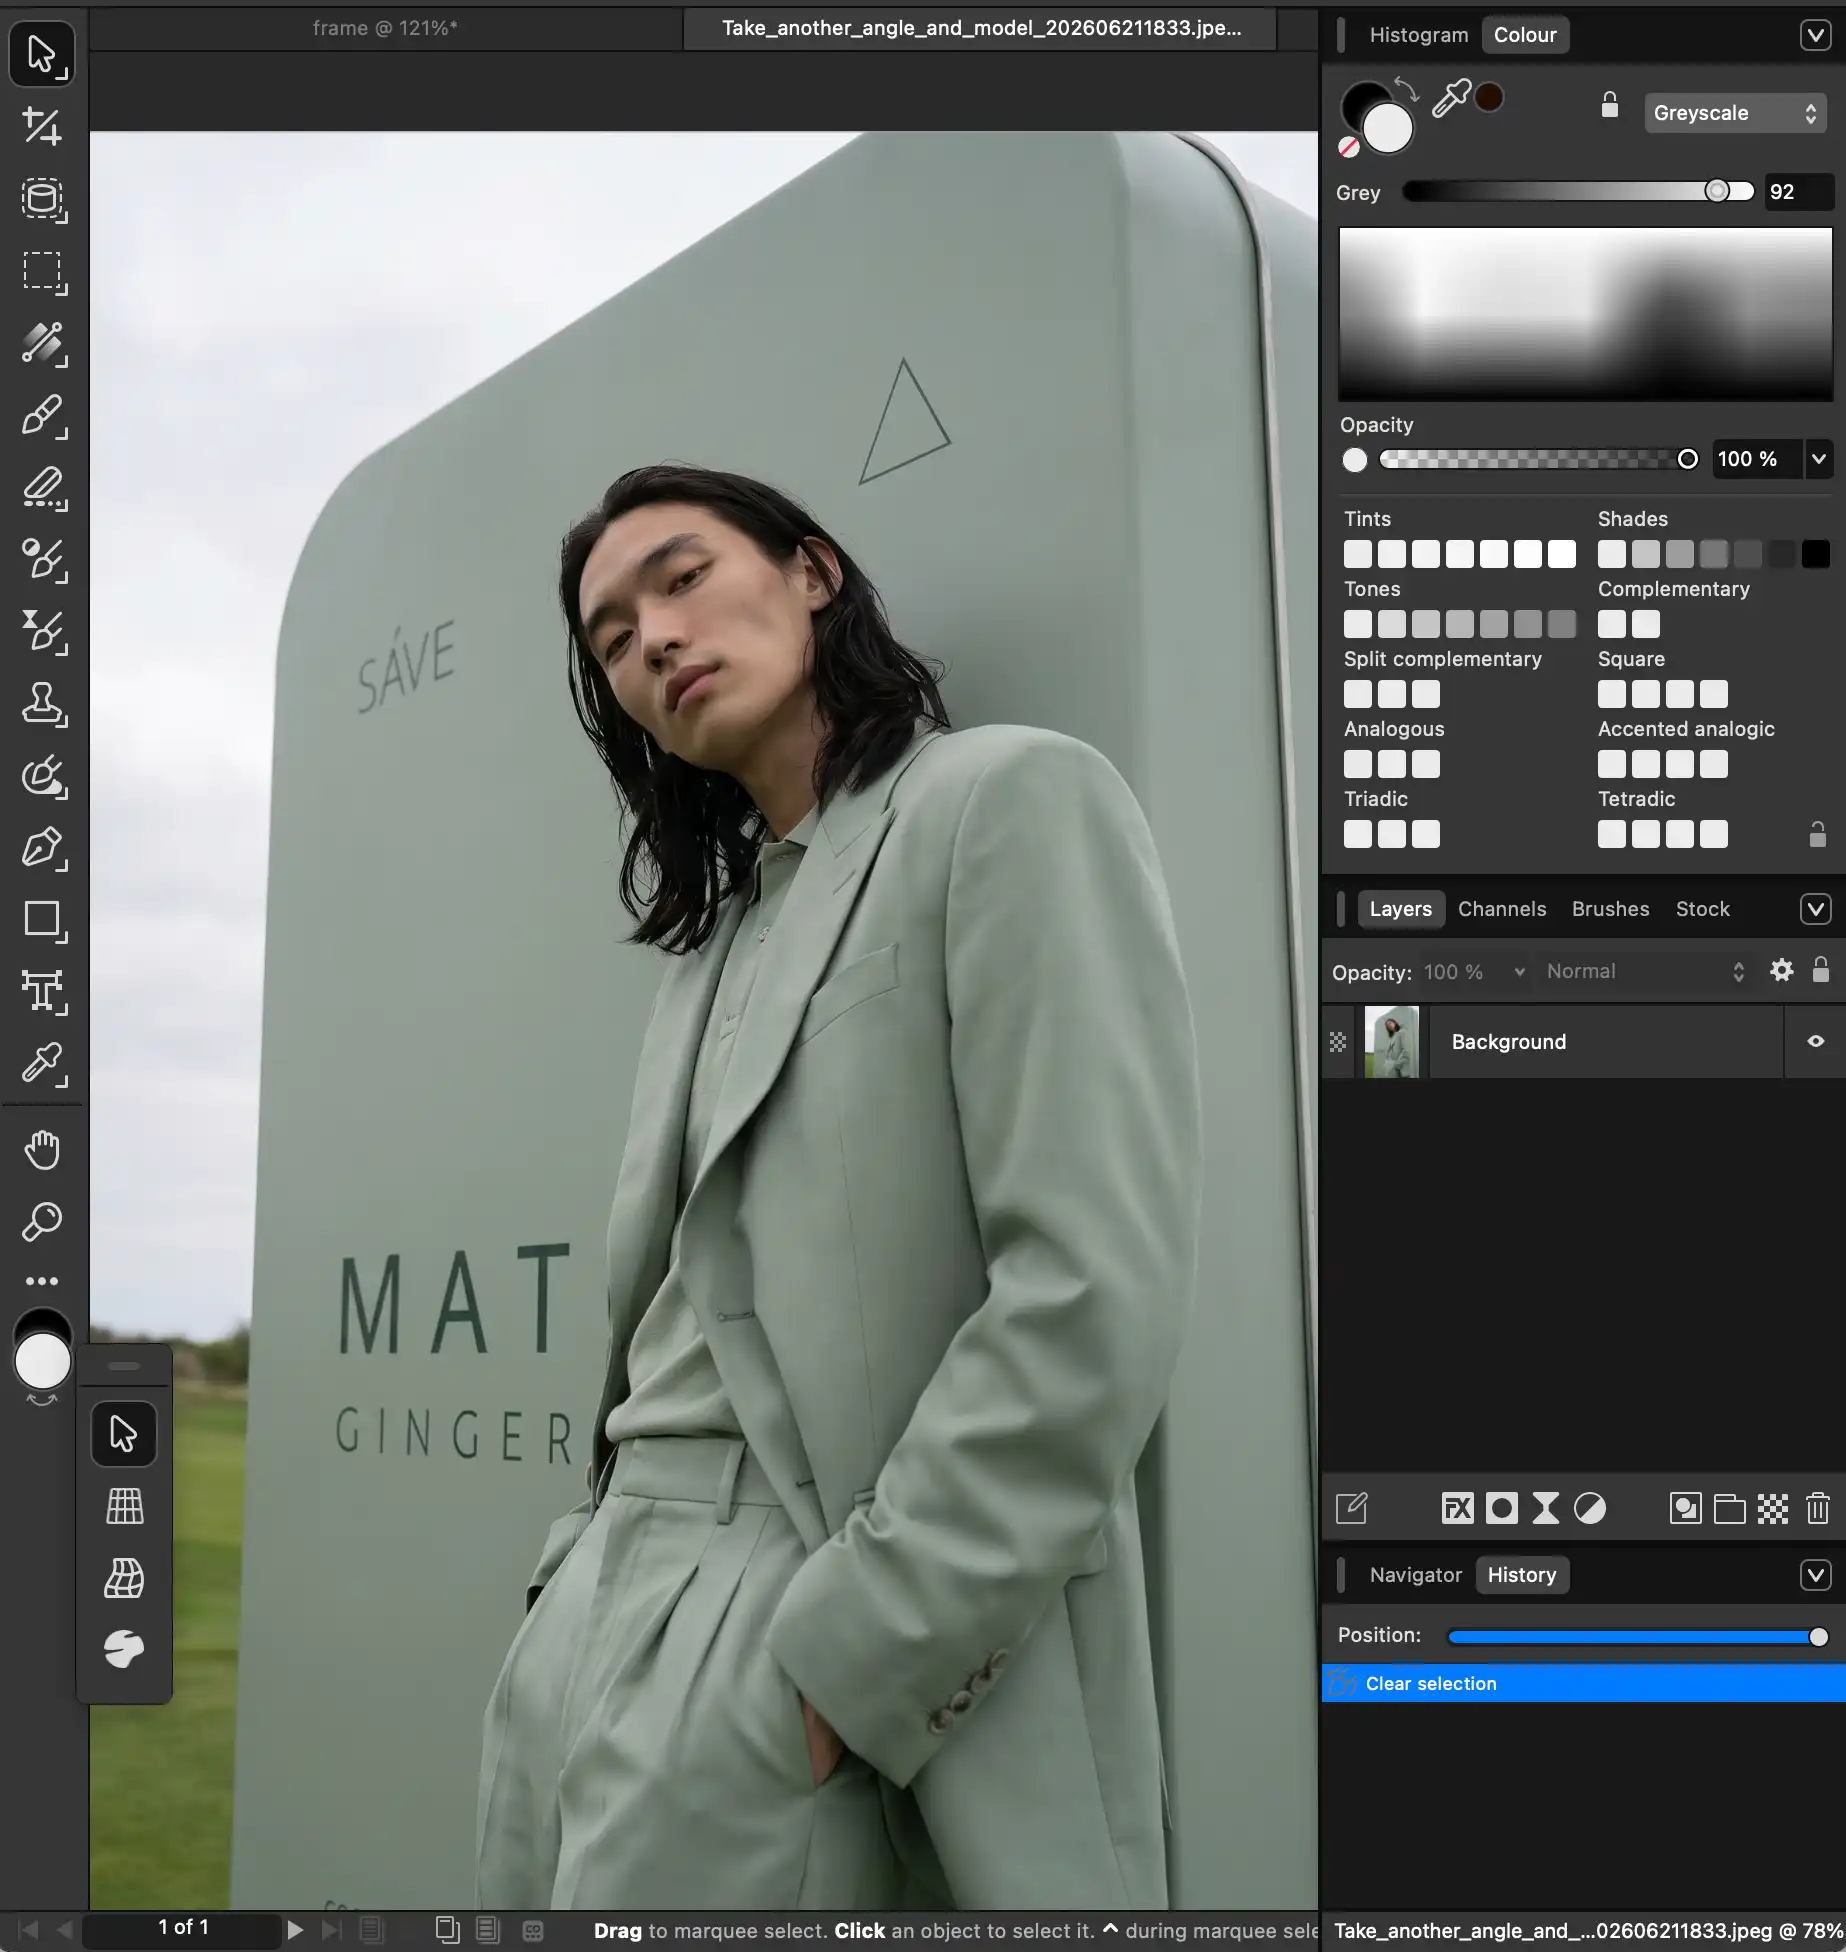Toggle the harmony swatches lock
Screen dimensions: 1846x1952
[1818, 834]
